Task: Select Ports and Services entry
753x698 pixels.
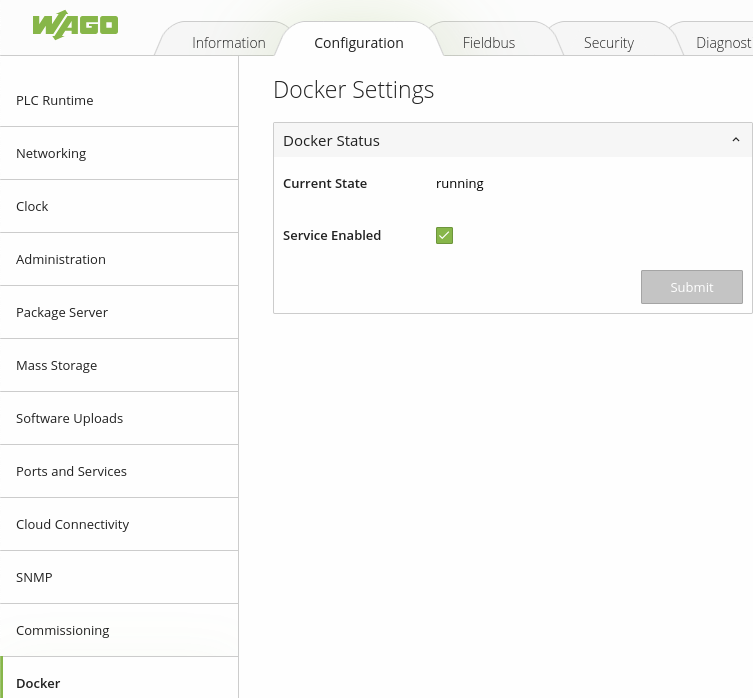Action: point(119,471)
